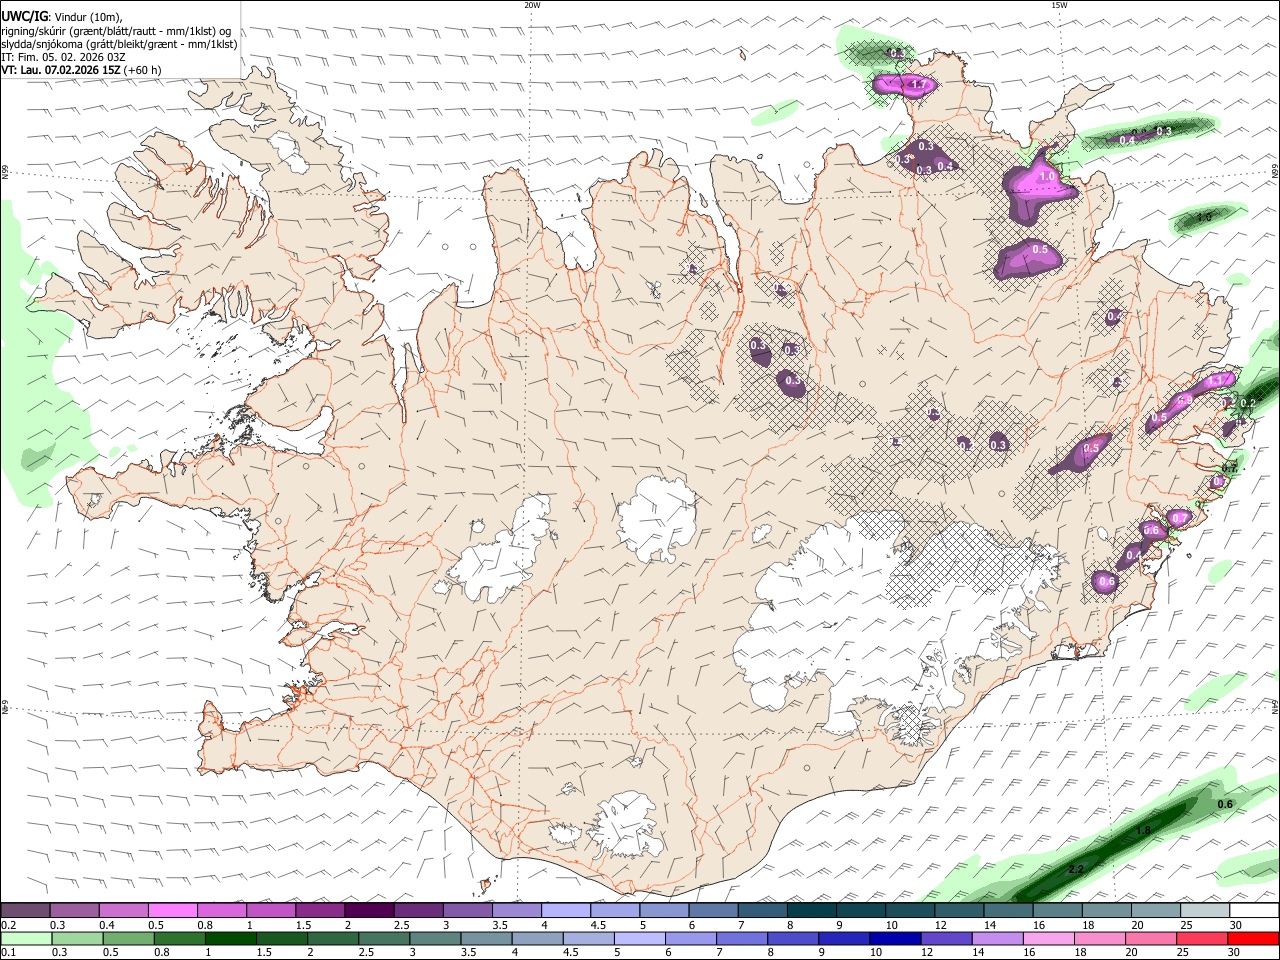Select the white snow swatch above 30

tap(1254, 911)
